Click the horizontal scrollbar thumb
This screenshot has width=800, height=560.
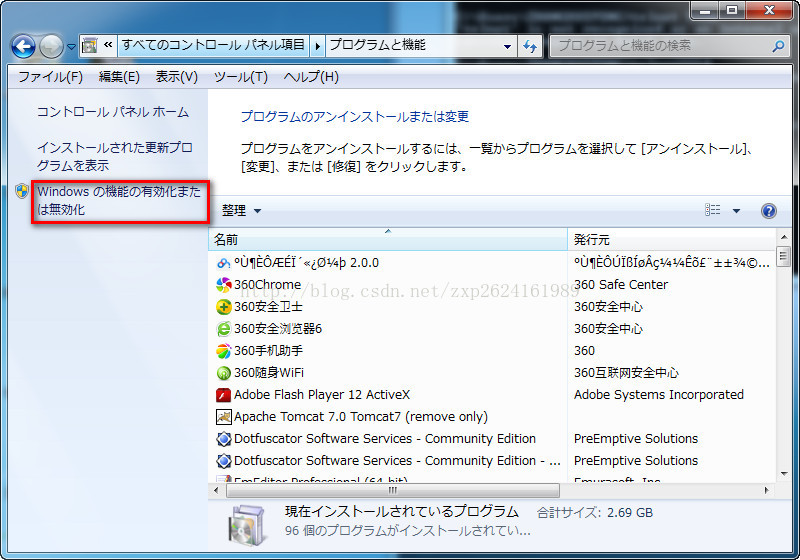point(392,491)
